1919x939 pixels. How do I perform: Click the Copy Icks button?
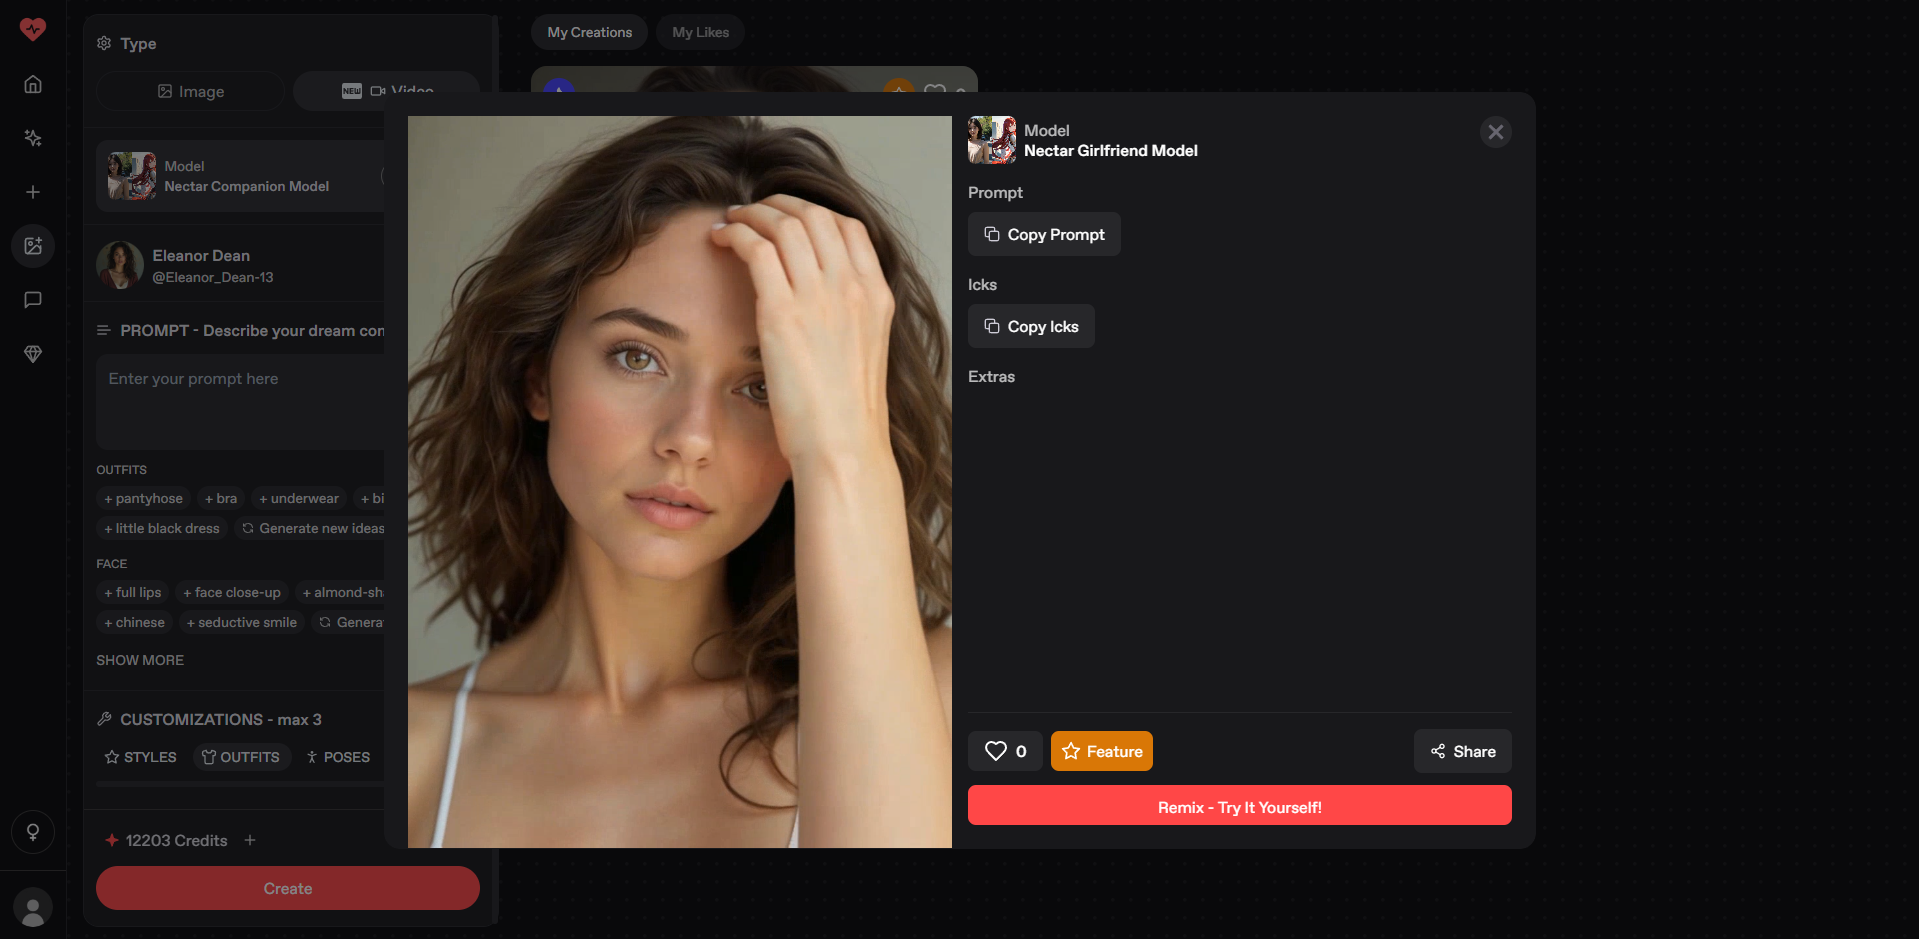point(1031,326)
